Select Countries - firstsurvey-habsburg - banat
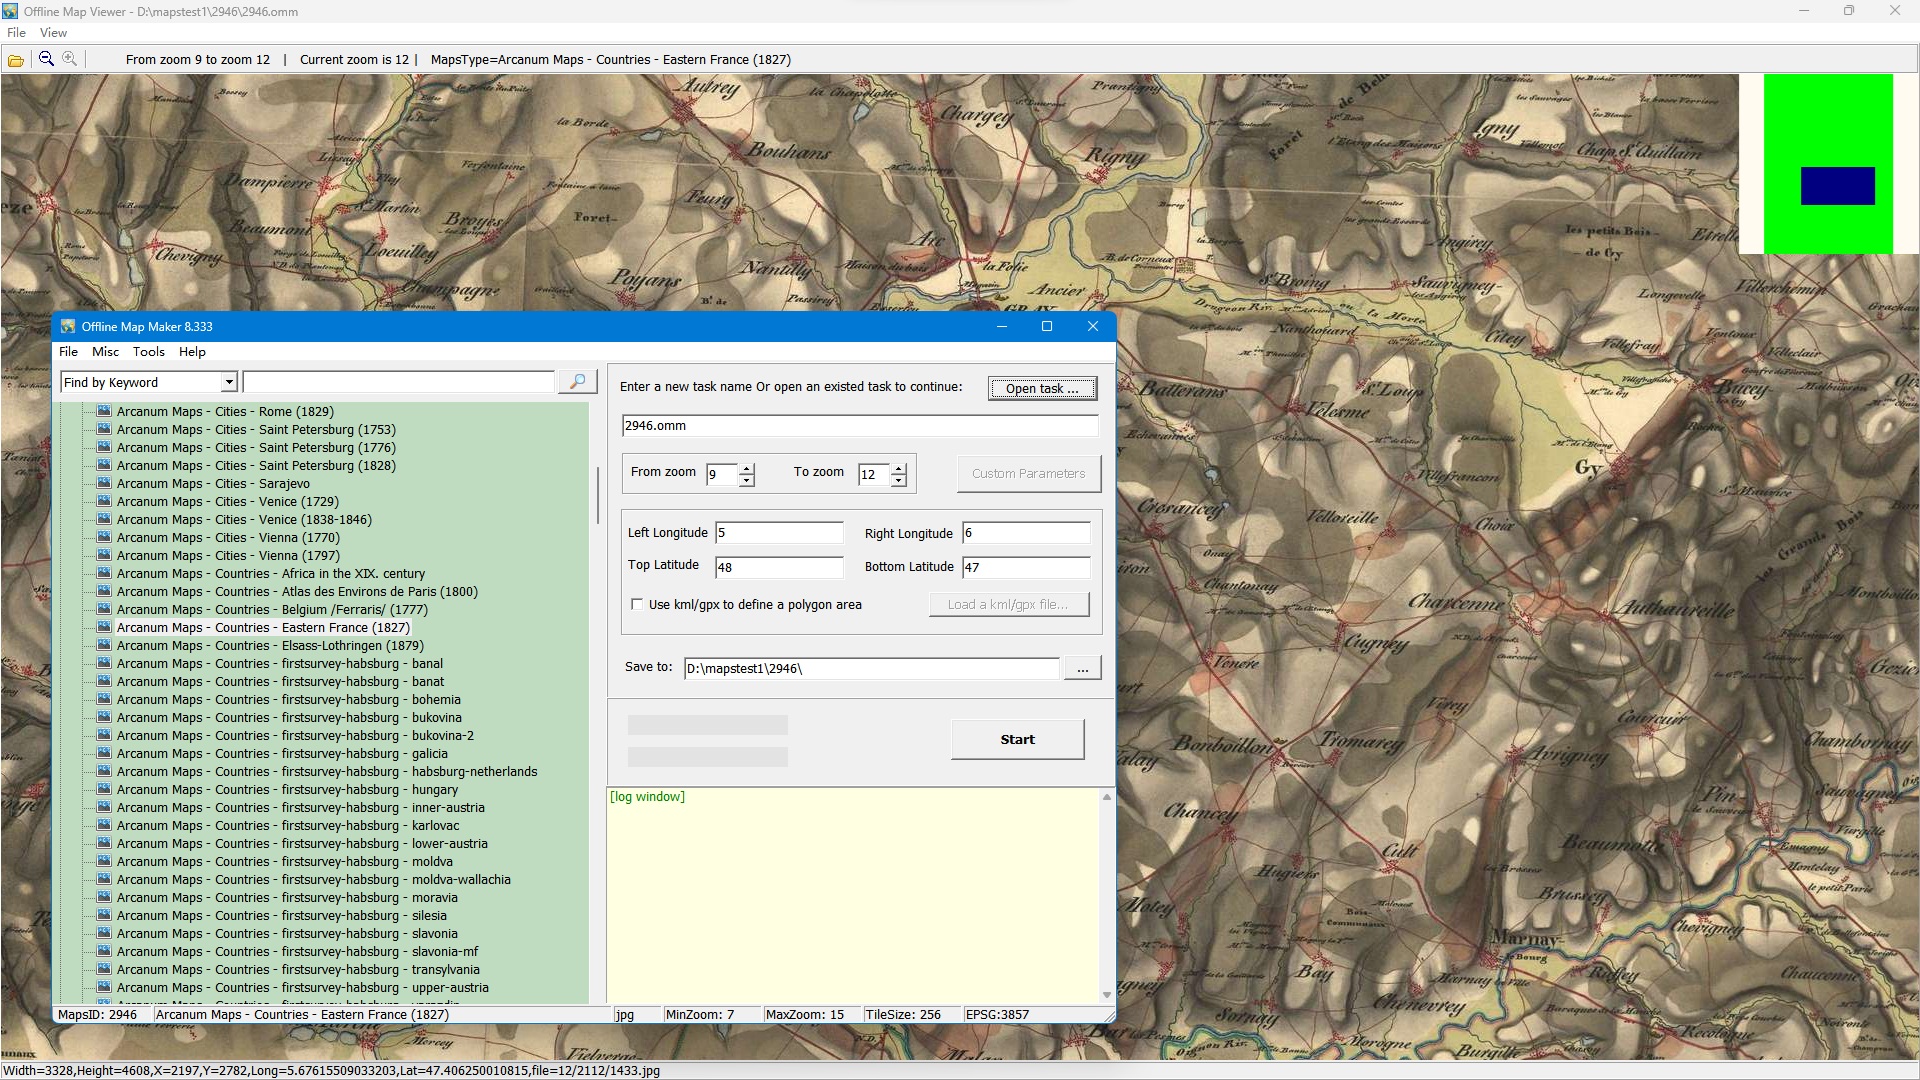The width and height of the screenshot is (1920, 1080). point(281,681)
